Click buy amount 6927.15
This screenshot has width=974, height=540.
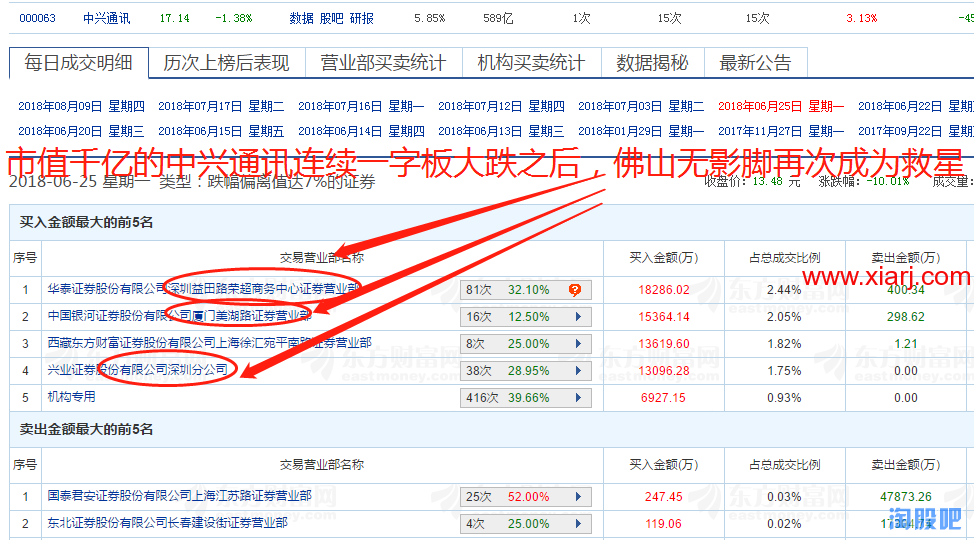(x=663, y=398)
